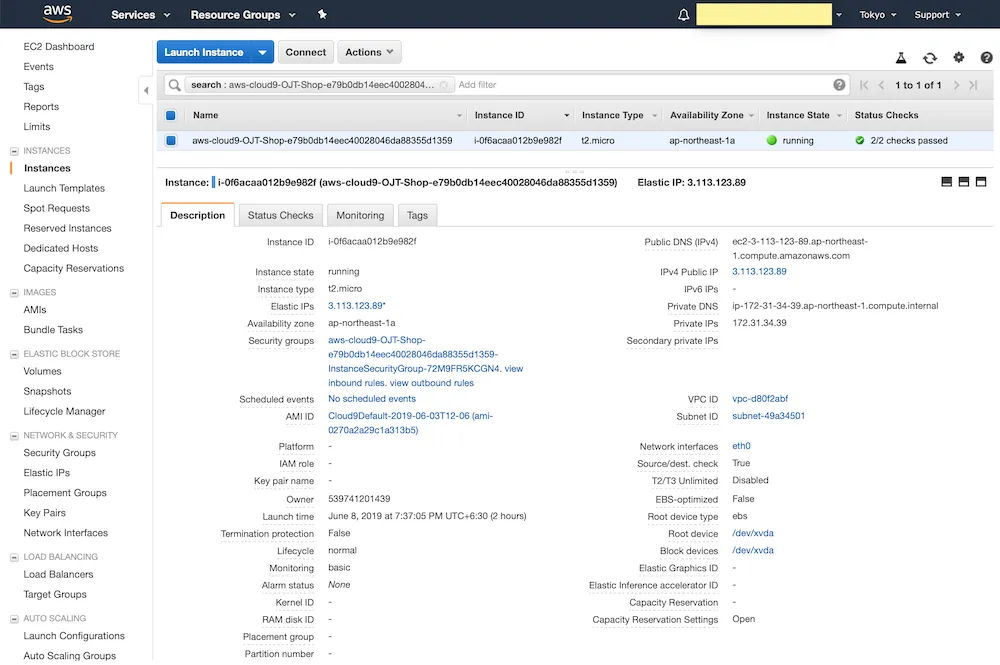
Task: Click the pin favorites star icon
Action: click(x=322, y=14)
